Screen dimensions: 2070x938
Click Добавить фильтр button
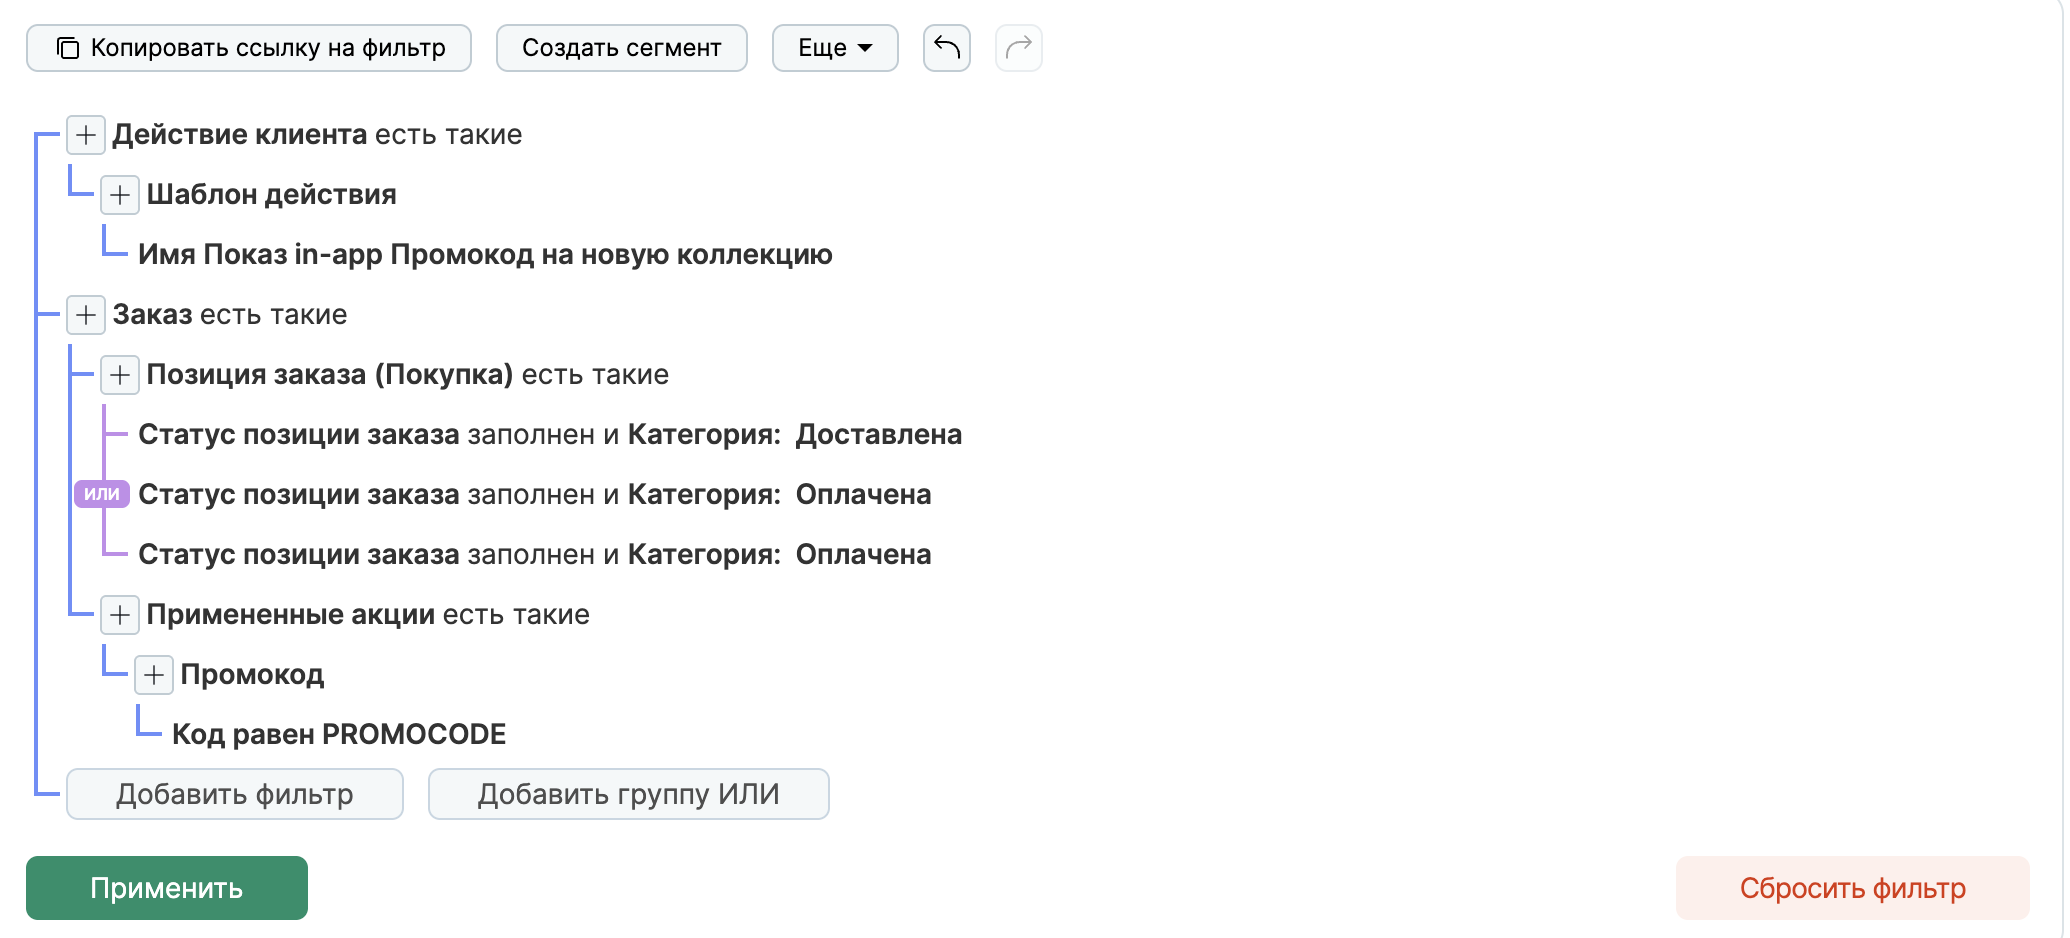(x=235, y=794)
